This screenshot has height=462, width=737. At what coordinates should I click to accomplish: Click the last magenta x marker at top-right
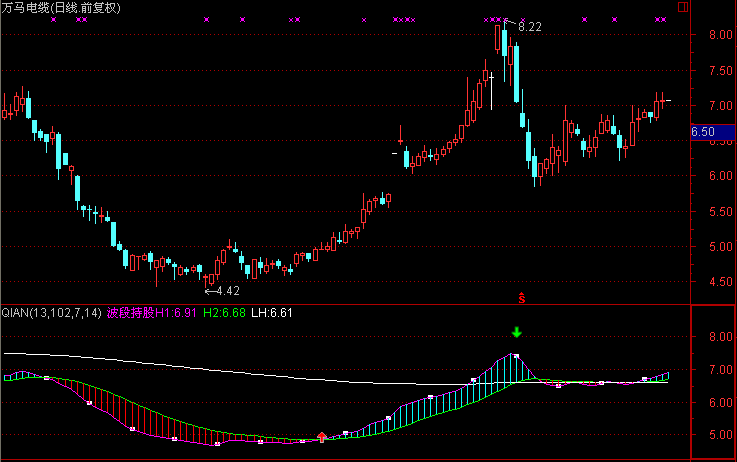[x=663, y=19]
